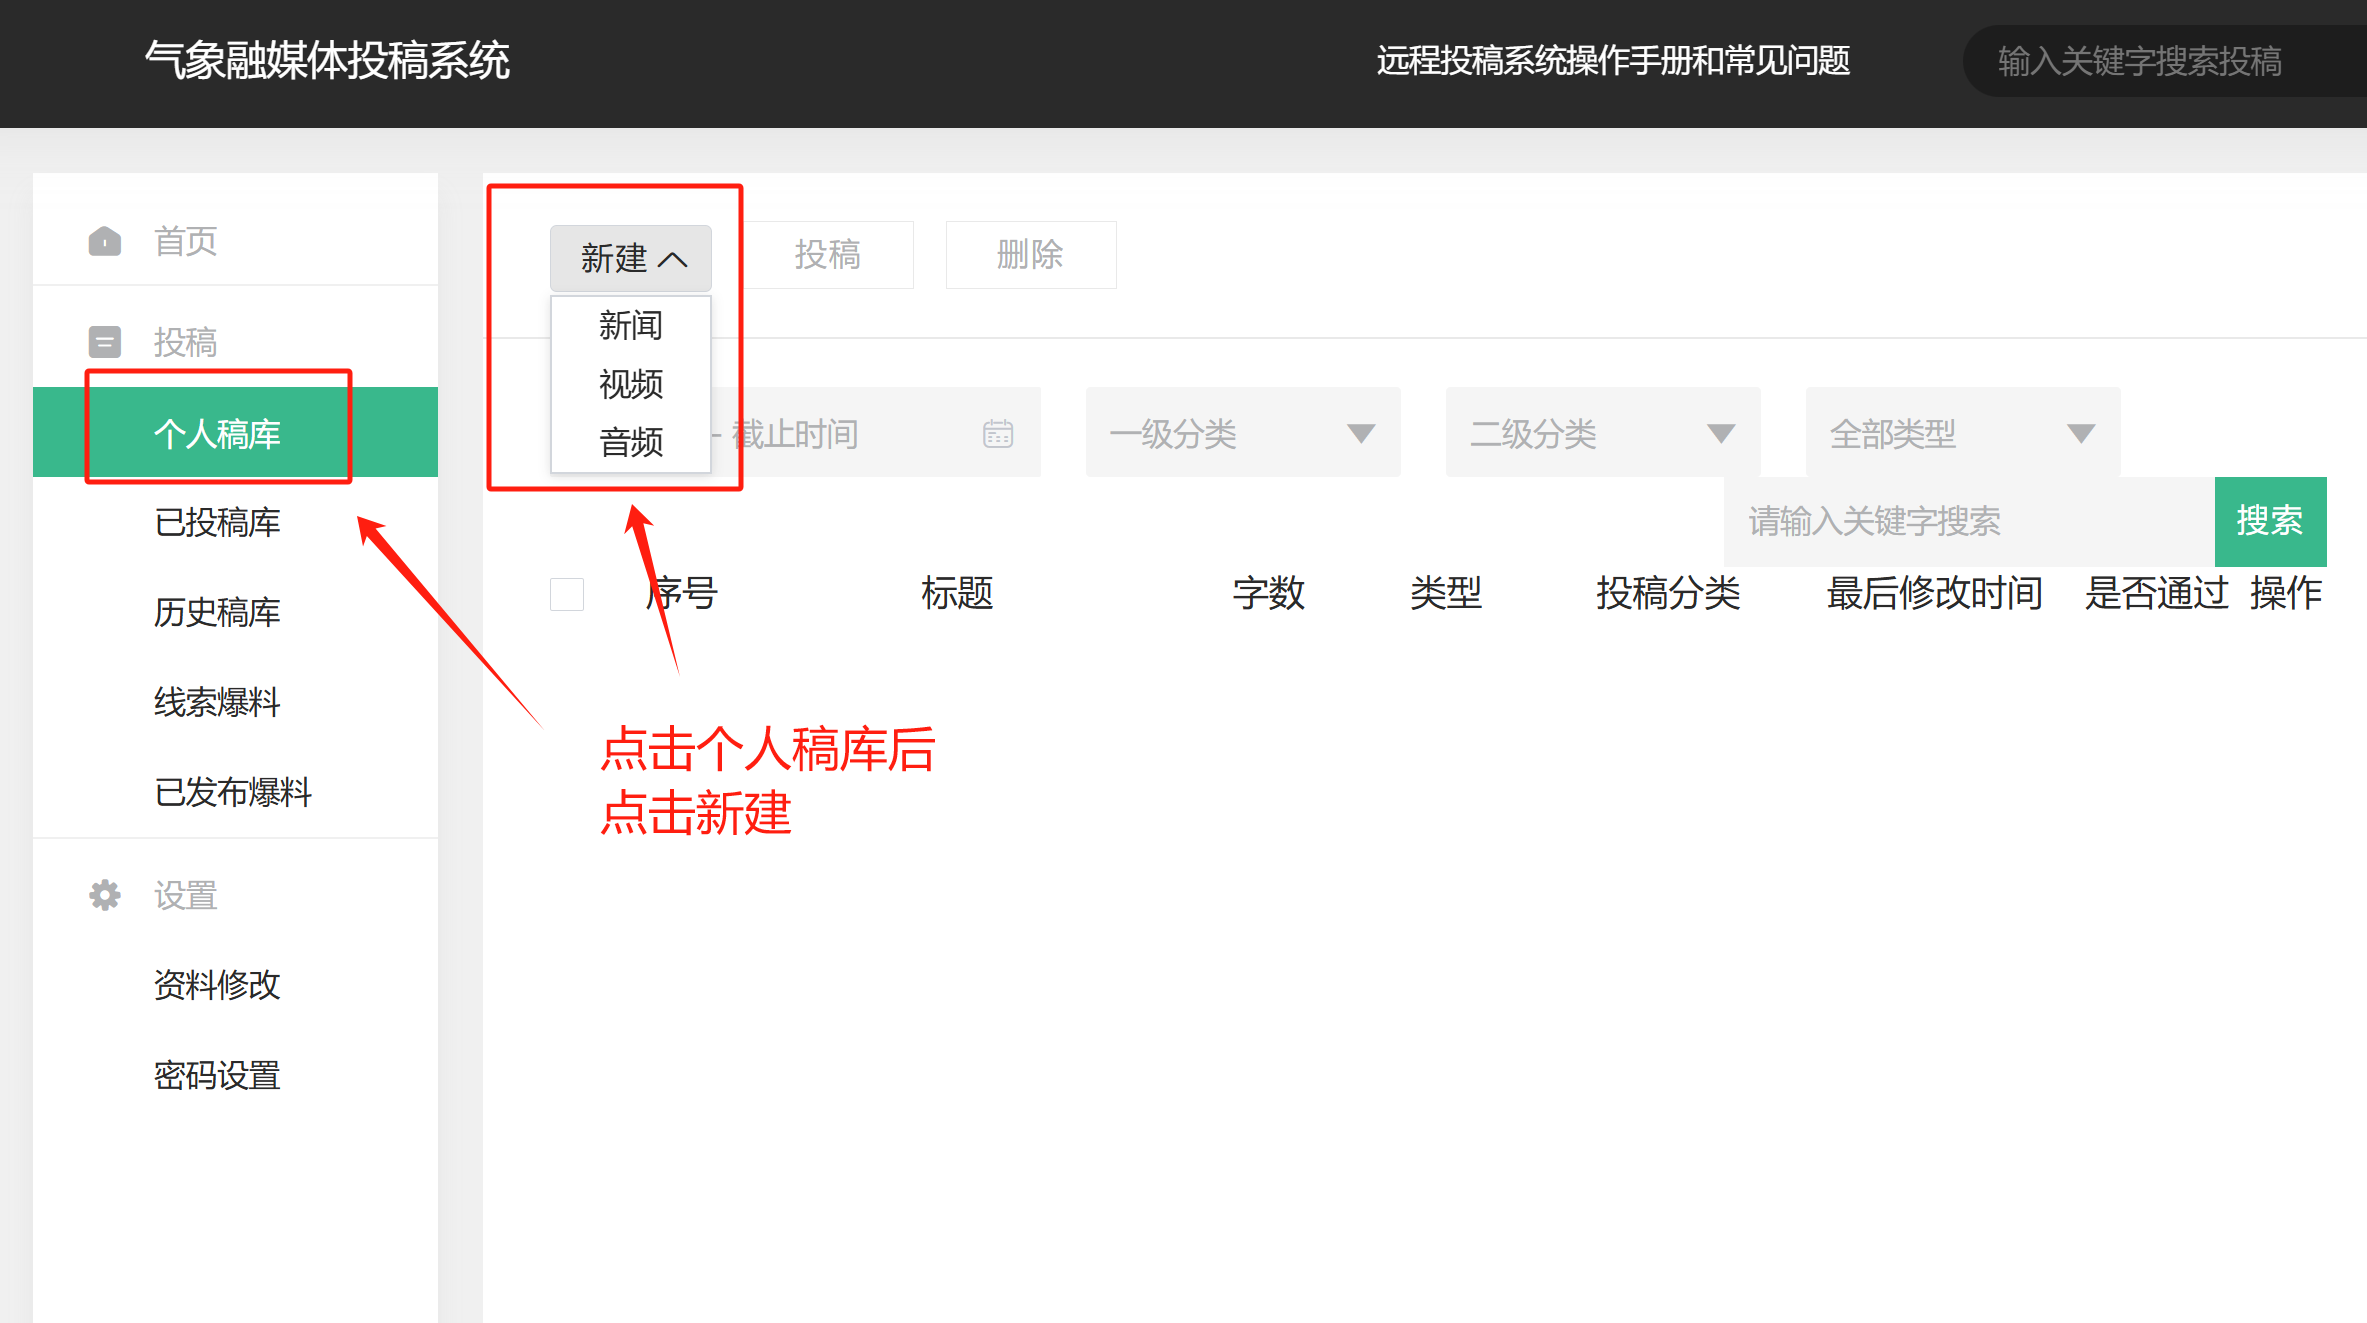Choose 新闻 from the 新建 menu
The width and height of the screenshot is (2367, 1323).
(631, 326)
